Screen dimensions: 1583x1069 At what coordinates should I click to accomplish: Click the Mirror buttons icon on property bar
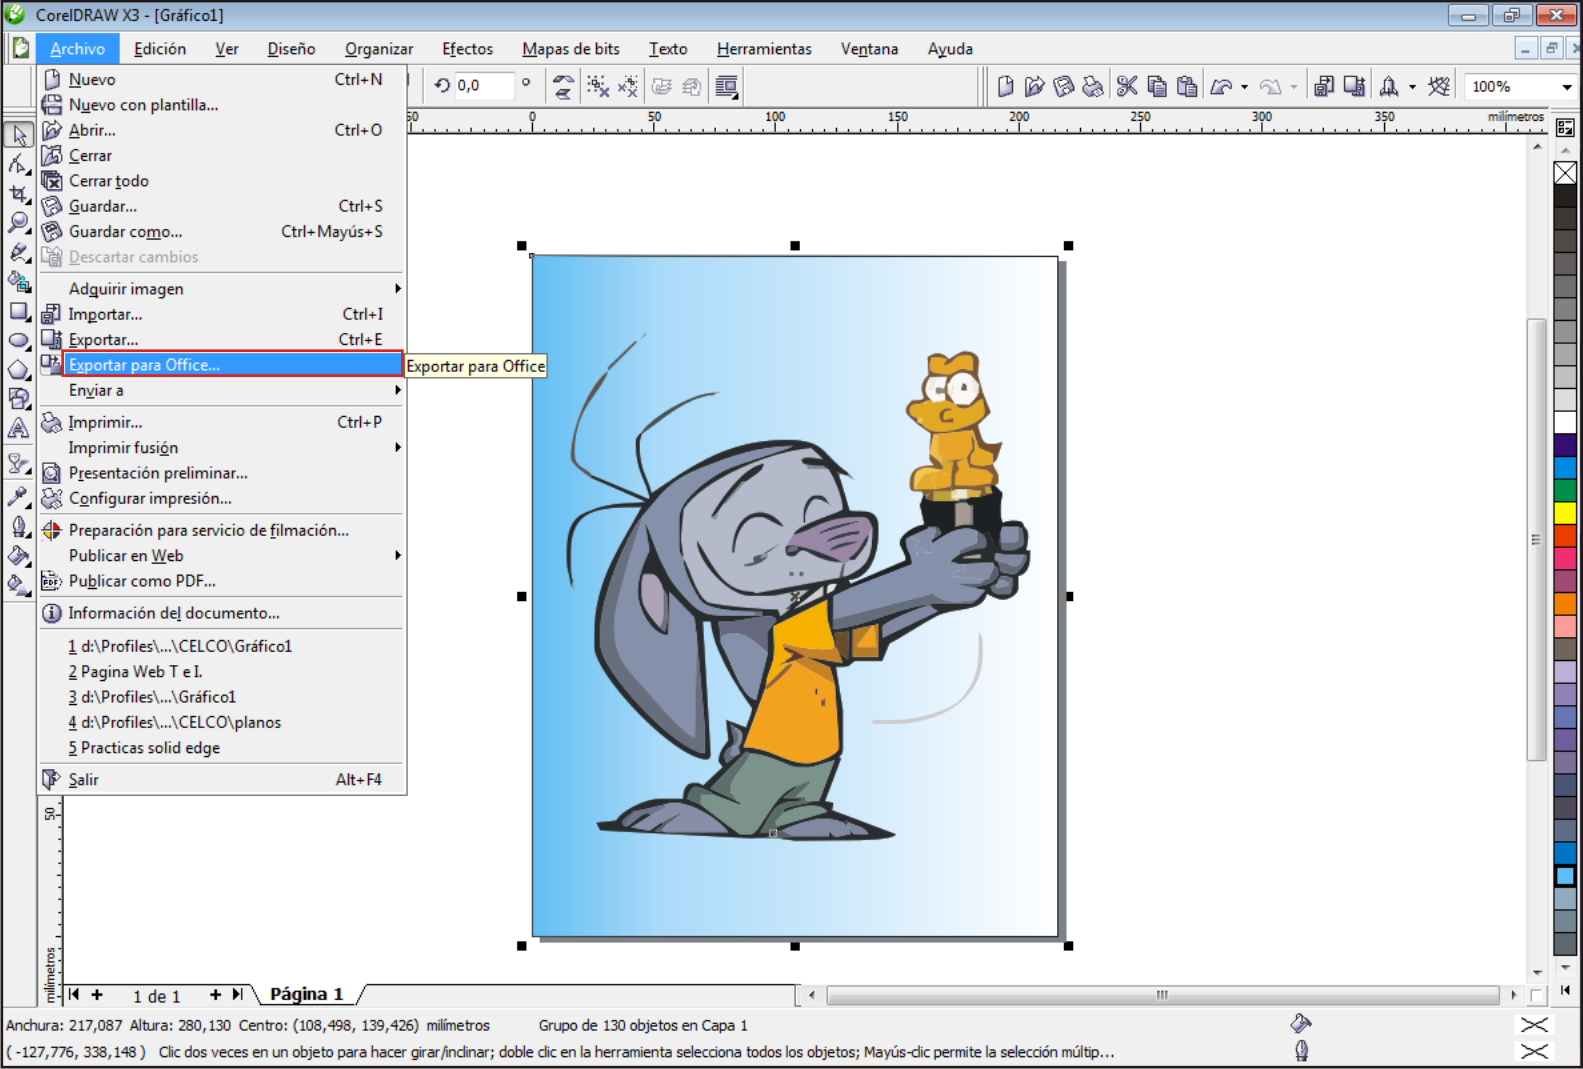(563, 86)
